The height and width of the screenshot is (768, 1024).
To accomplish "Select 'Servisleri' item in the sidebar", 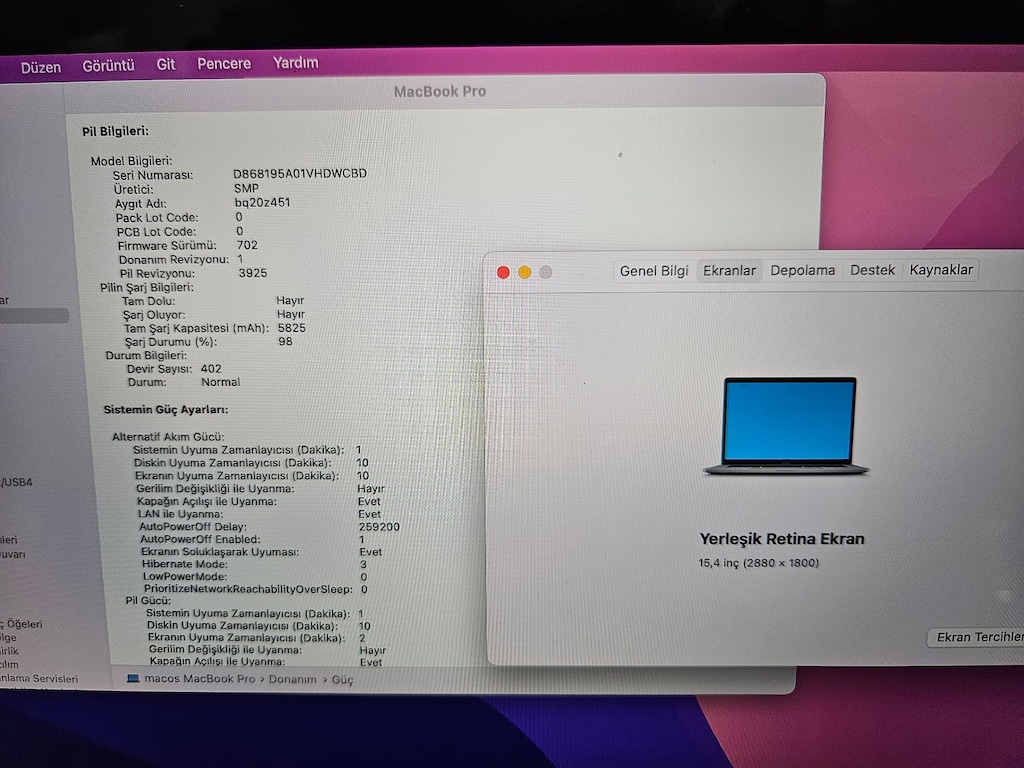I will pyautogui.click(x=39, y=679).
